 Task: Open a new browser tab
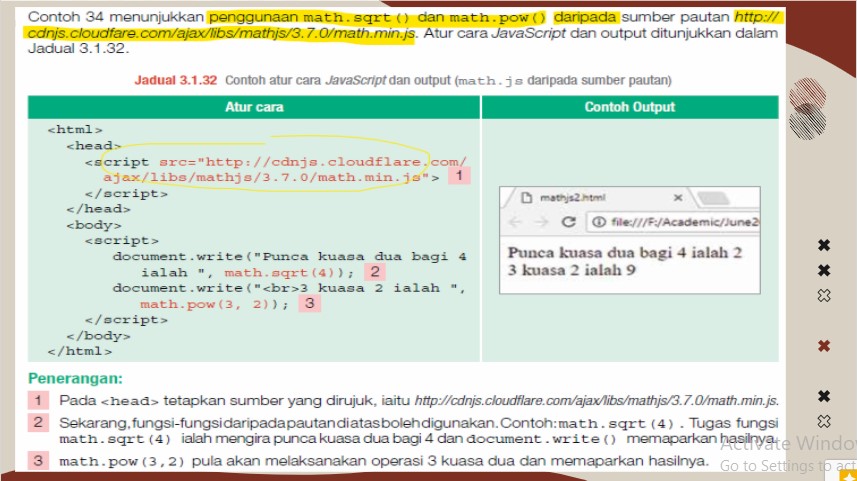pyautogui.click(x=713, y=198)
